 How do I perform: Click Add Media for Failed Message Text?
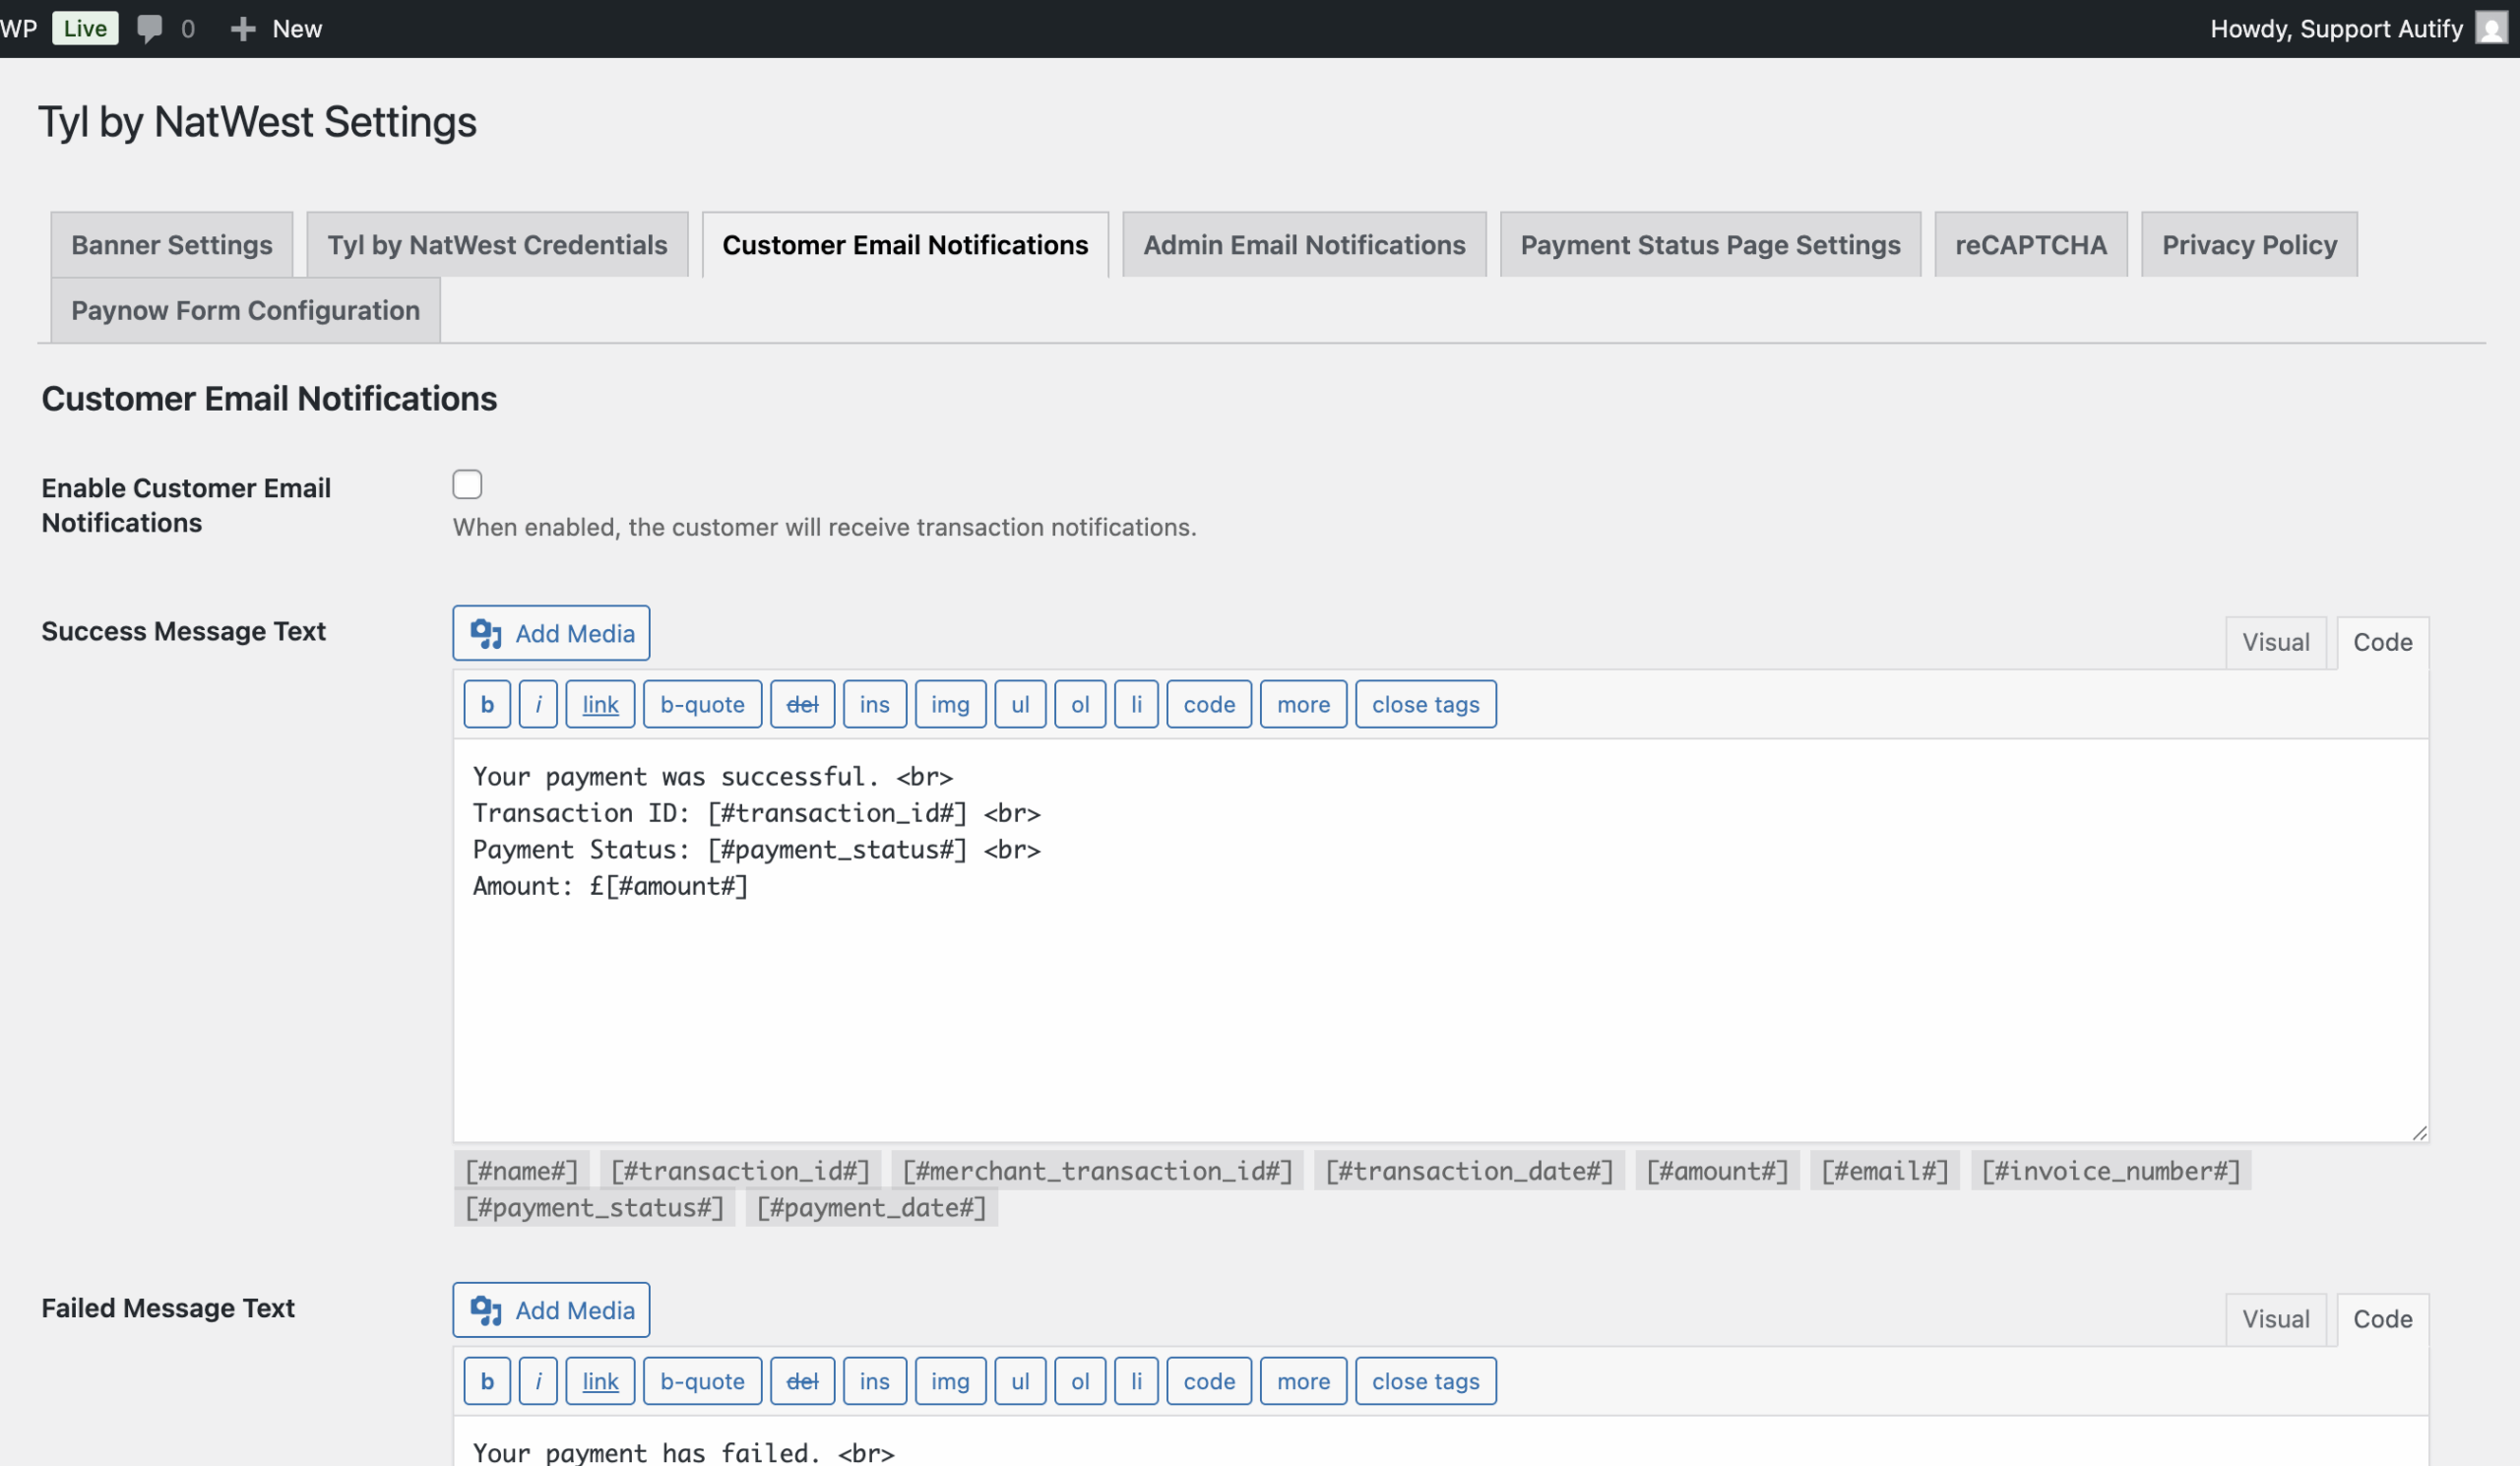(x=551, y=1310)
